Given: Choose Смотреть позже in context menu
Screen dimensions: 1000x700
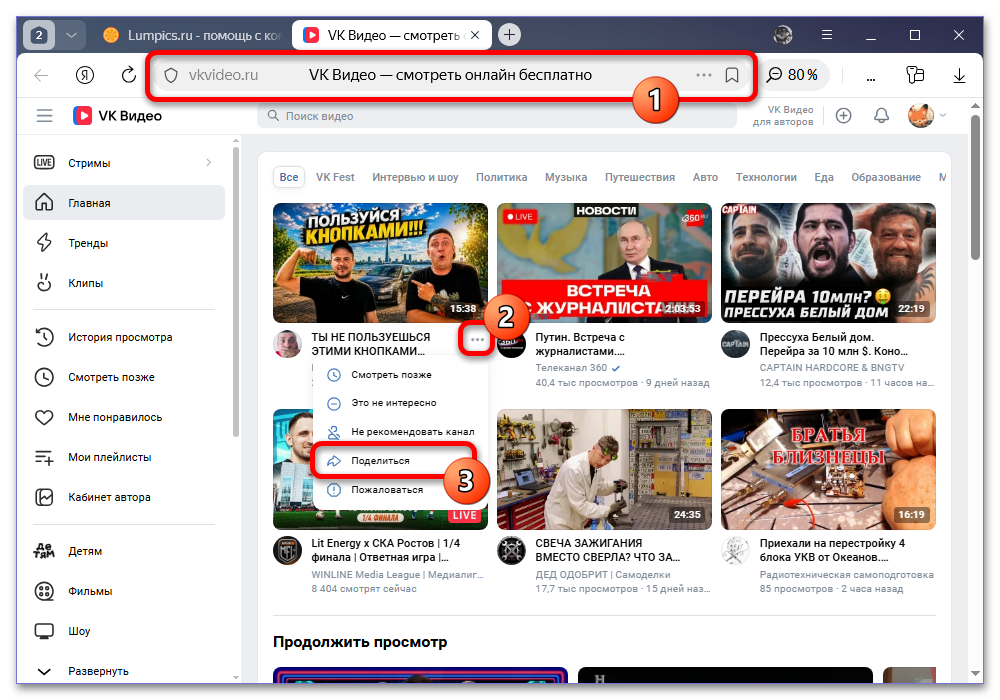Looking at the screenshot, I should pos(401,375).
